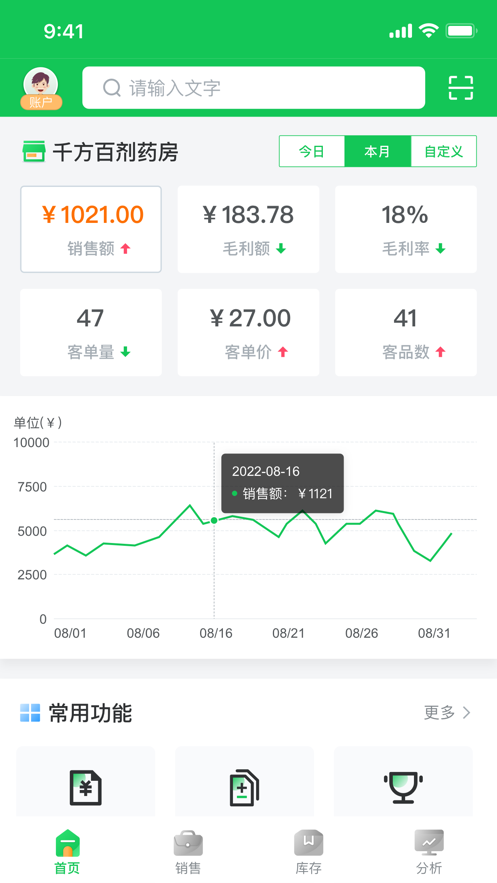The image size is (497, 883).
Task: Go to the 库存 inventory tab
Action: pyautogui.click(x=308, y=852)
